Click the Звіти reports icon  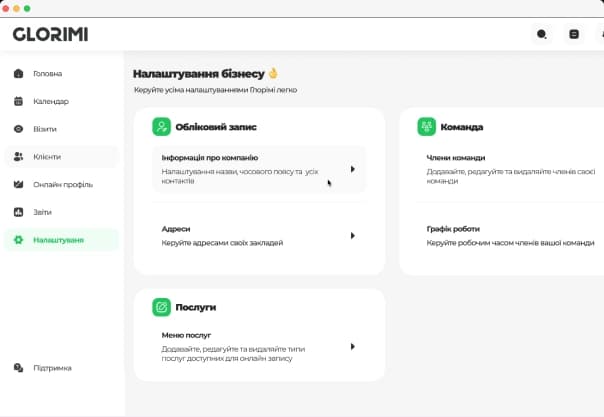click(18, 212)
